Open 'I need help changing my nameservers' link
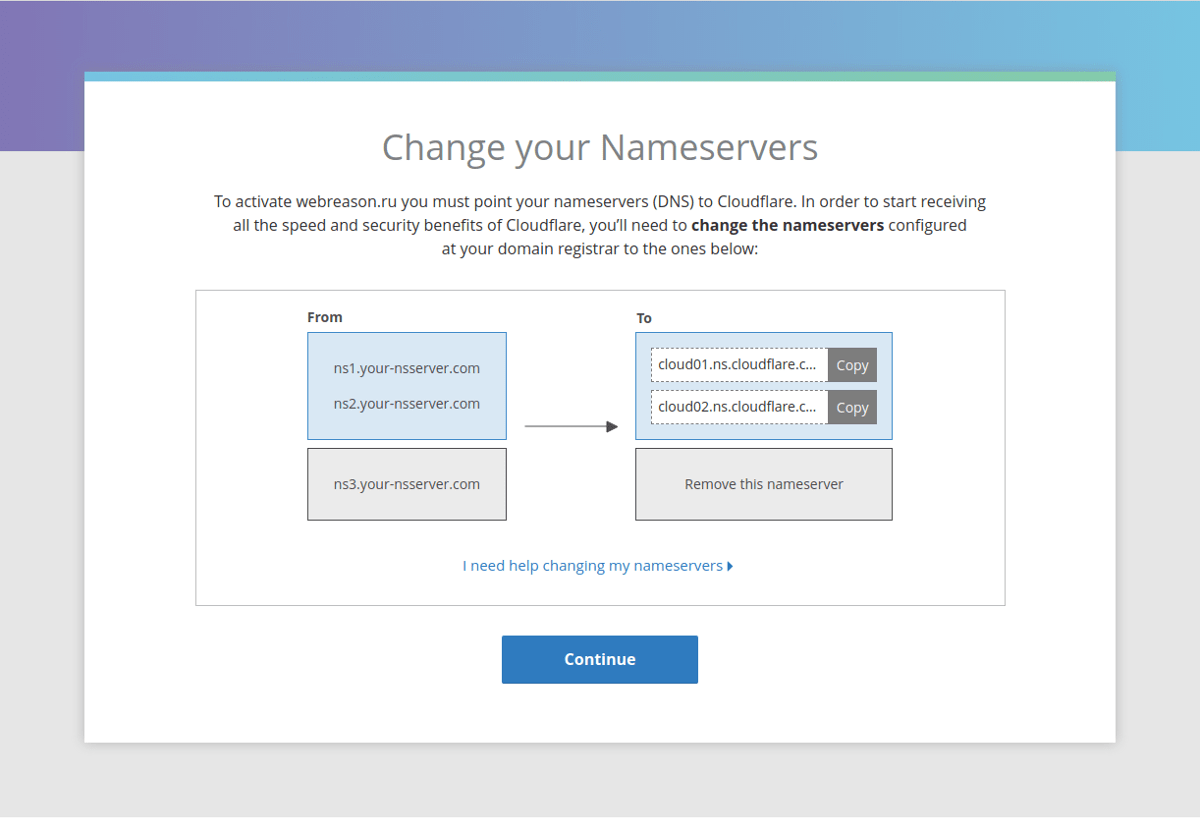Screen dimensions: 1200x820 tap(598, 566)
